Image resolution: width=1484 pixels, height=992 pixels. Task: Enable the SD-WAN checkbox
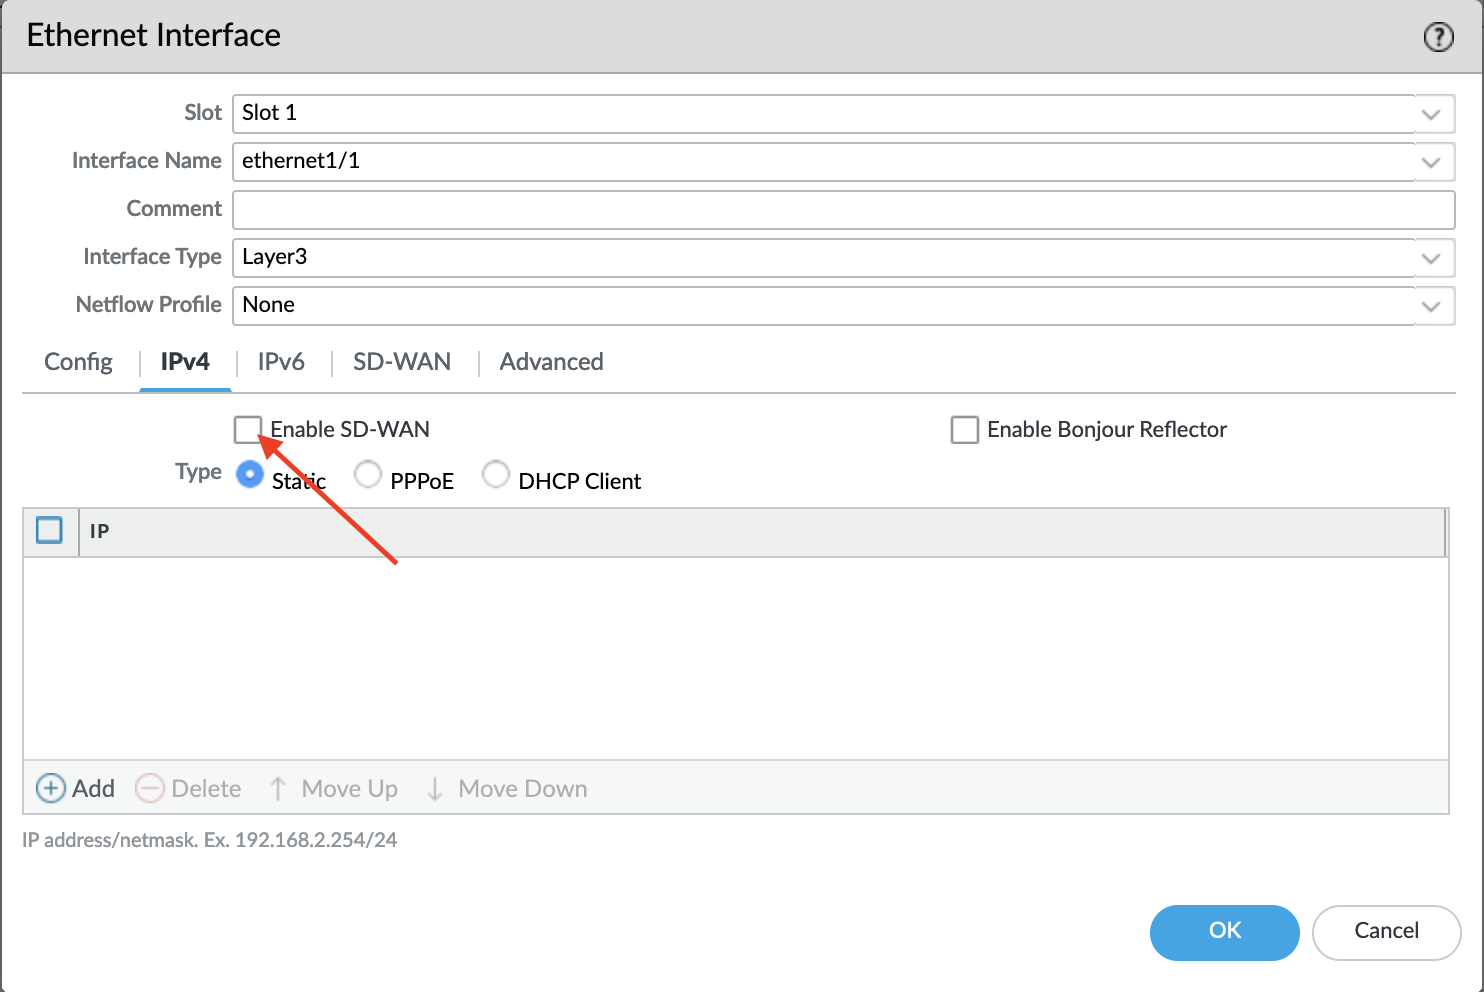point(248,429)
